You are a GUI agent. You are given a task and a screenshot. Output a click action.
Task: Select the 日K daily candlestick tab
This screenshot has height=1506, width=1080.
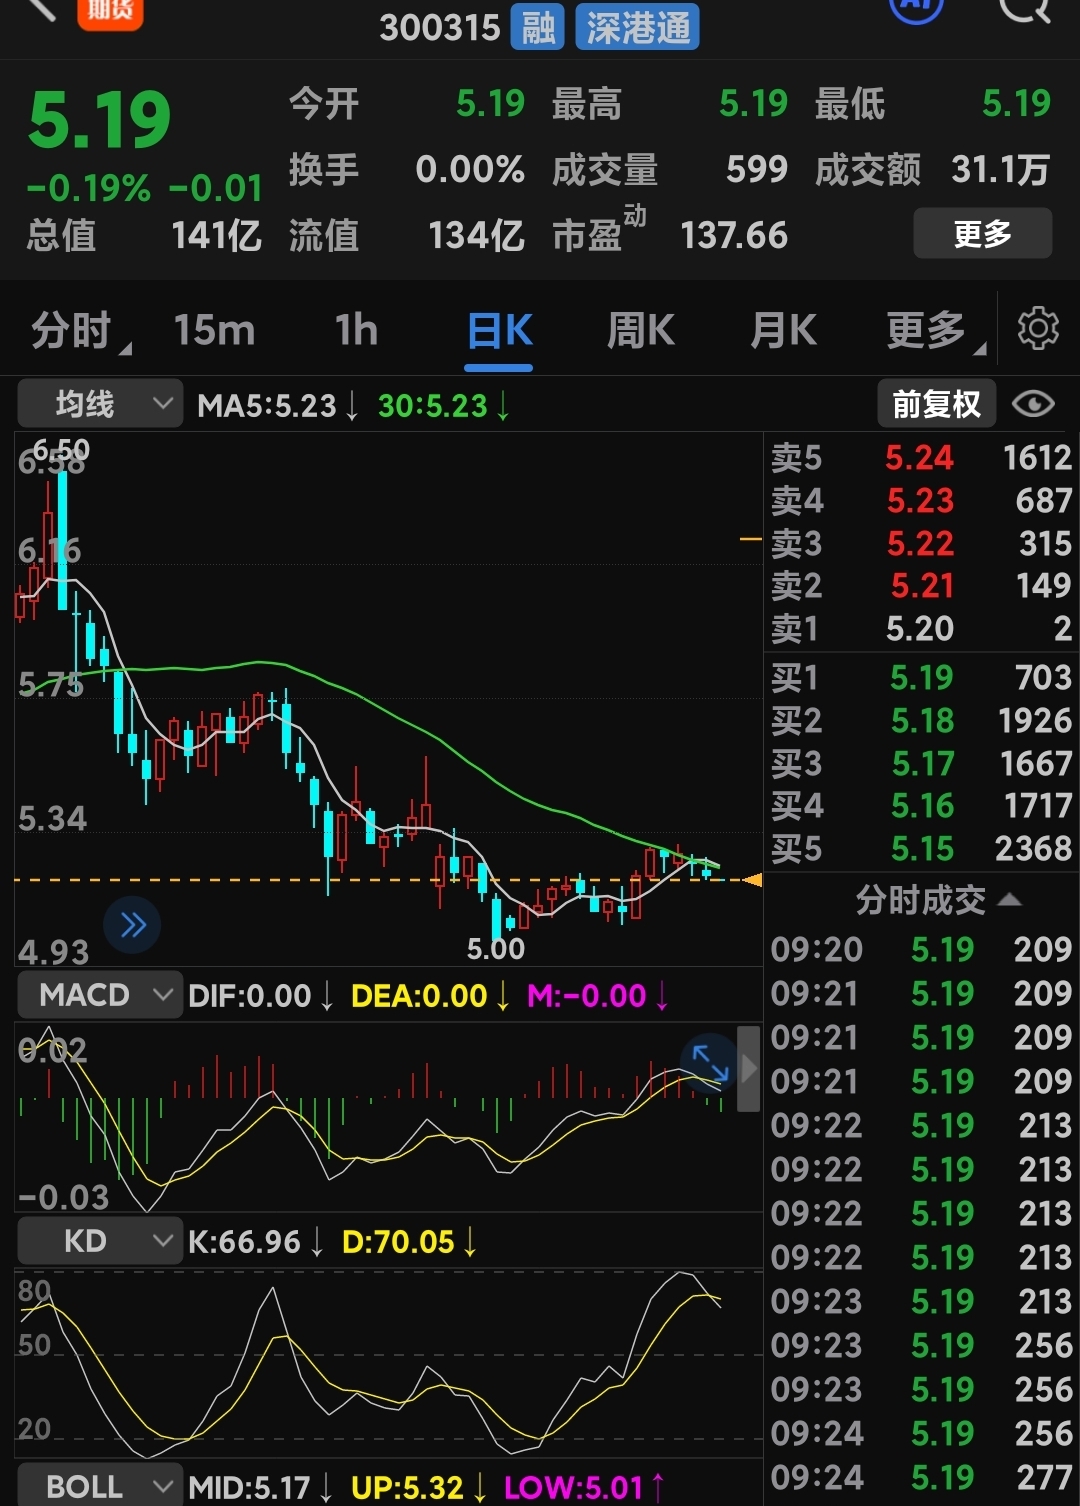click(499, 330)
